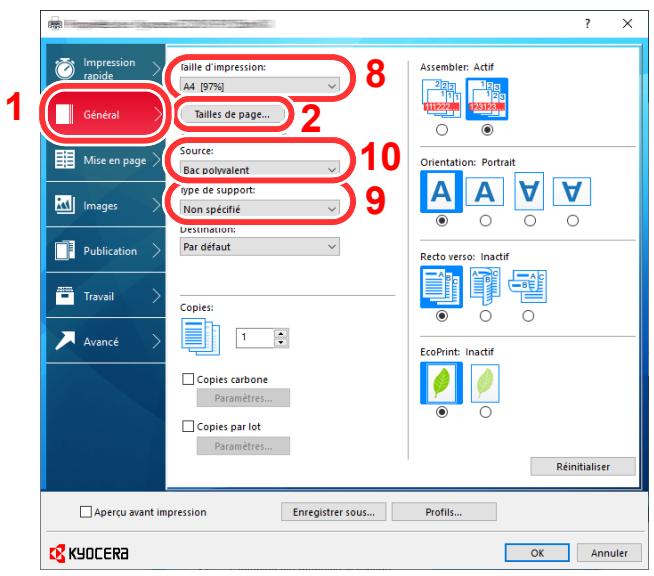Click the Avancé arrow icon
The width and height of the screenshot is (654, 576).
65,341
